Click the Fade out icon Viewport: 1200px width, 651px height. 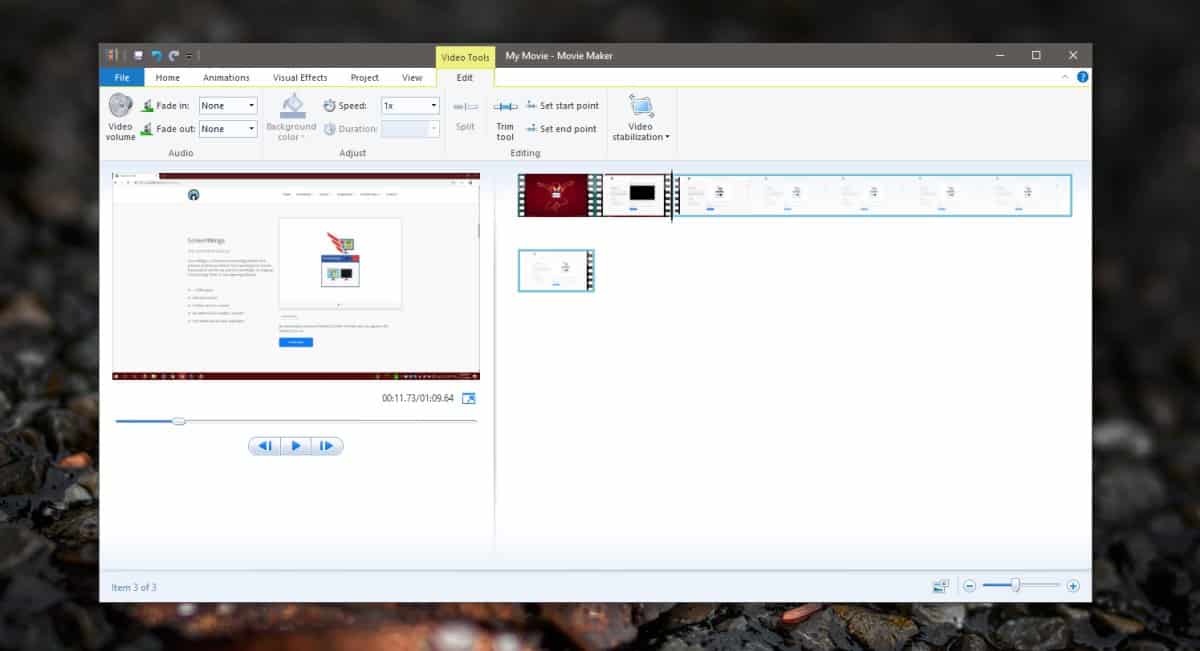point(147,128)
